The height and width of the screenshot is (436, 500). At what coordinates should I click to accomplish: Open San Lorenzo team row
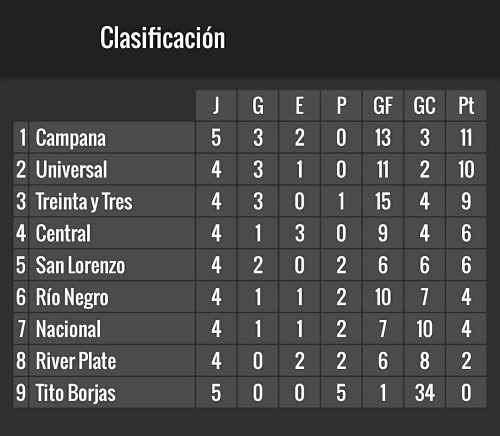(250, 265)
